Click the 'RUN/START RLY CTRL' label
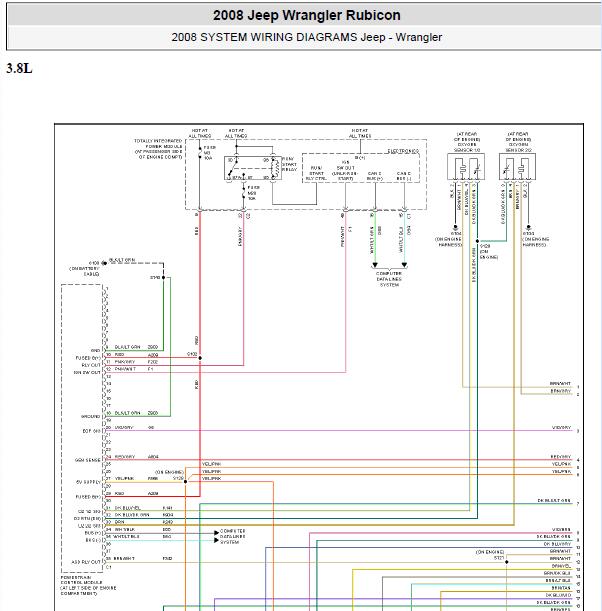This screenshot has width=602, height=611. (316, 173)
